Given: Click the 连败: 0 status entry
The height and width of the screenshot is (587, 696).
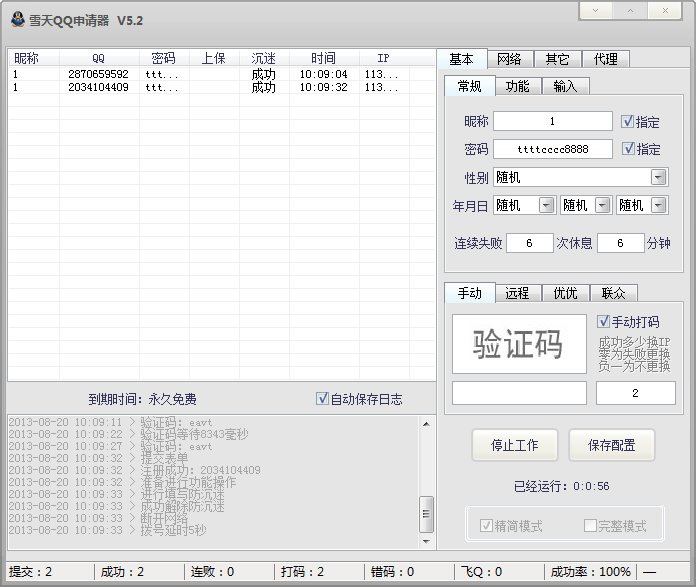Looking at the screenshot, I should click(212, 571).
